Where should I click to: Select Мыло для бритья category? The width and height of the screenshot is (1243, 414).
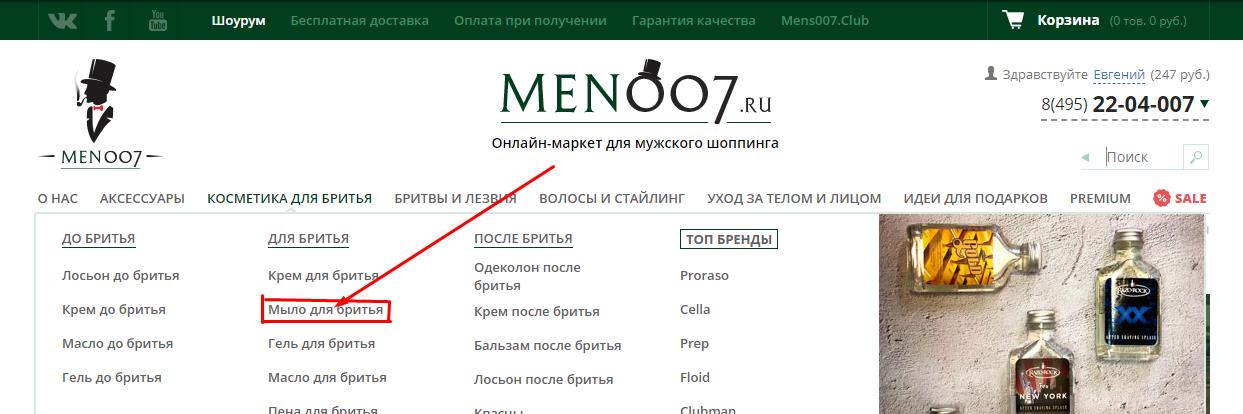(x=325, y=310)
